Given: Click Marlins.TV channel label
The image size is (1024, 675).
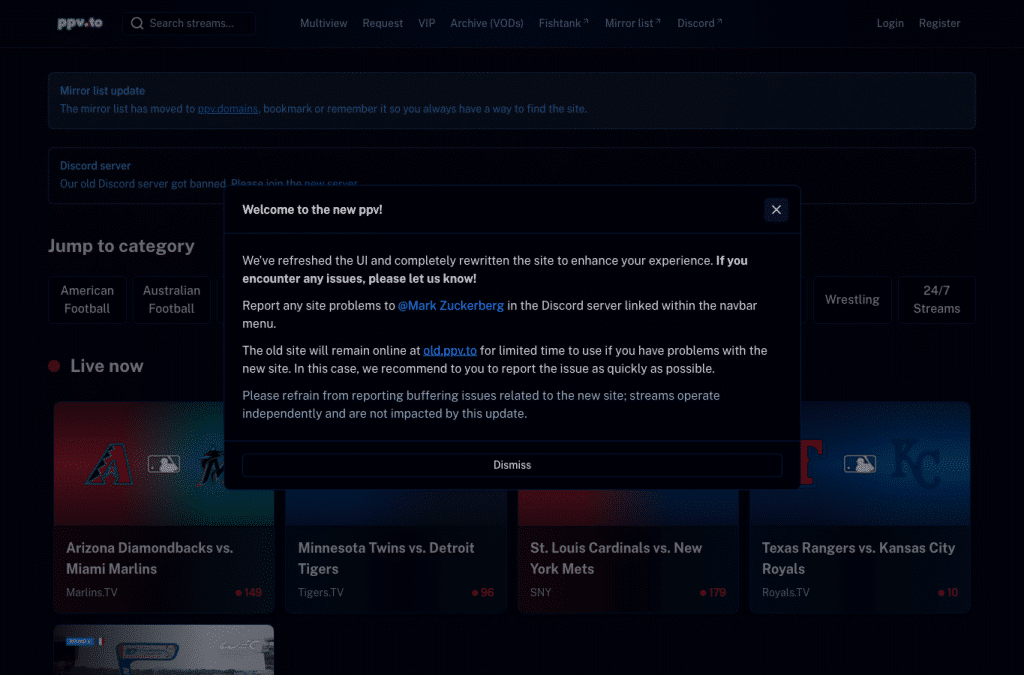Looking at the screenshot, I should pos(92,593).
